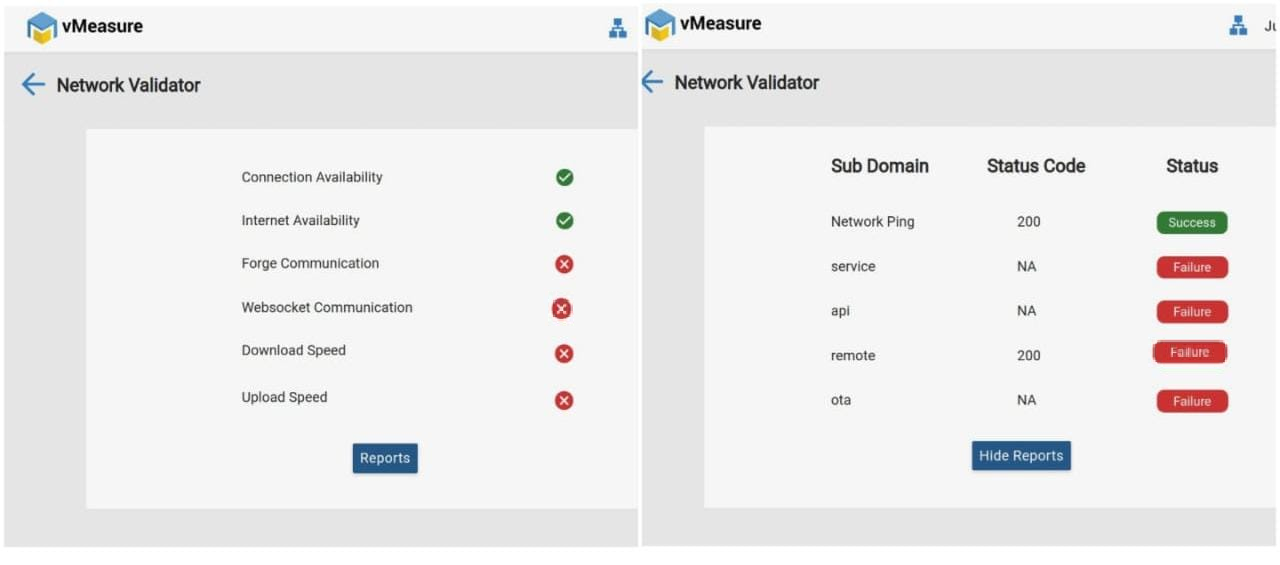Click the Failure badge for service
The image size is (1280, 565).
(1191, 267)
